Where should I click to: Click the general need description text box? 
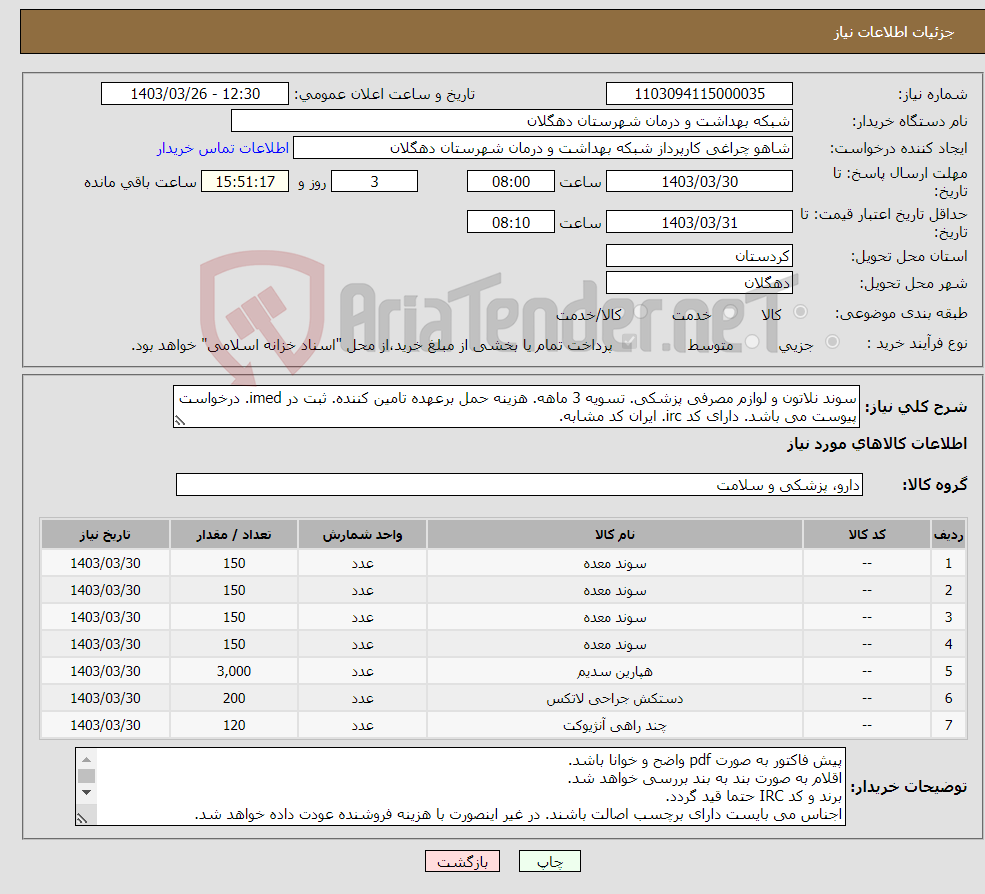pyautogui.click(x=516, y=407)
